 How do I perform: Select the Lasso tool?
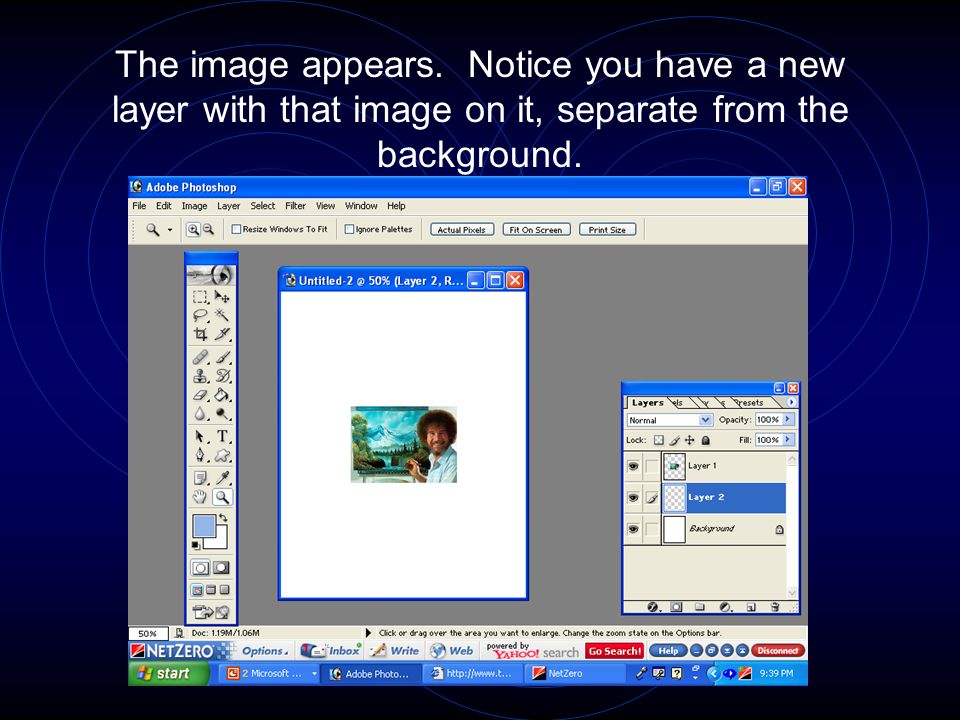(x=200, y=315)
